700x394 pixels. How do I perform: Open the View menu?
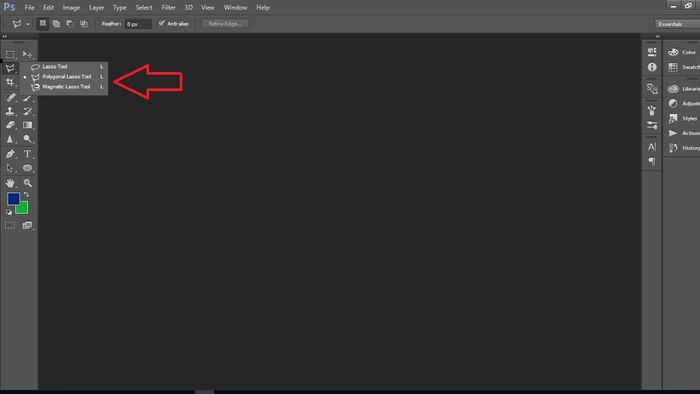coord(208,8)
